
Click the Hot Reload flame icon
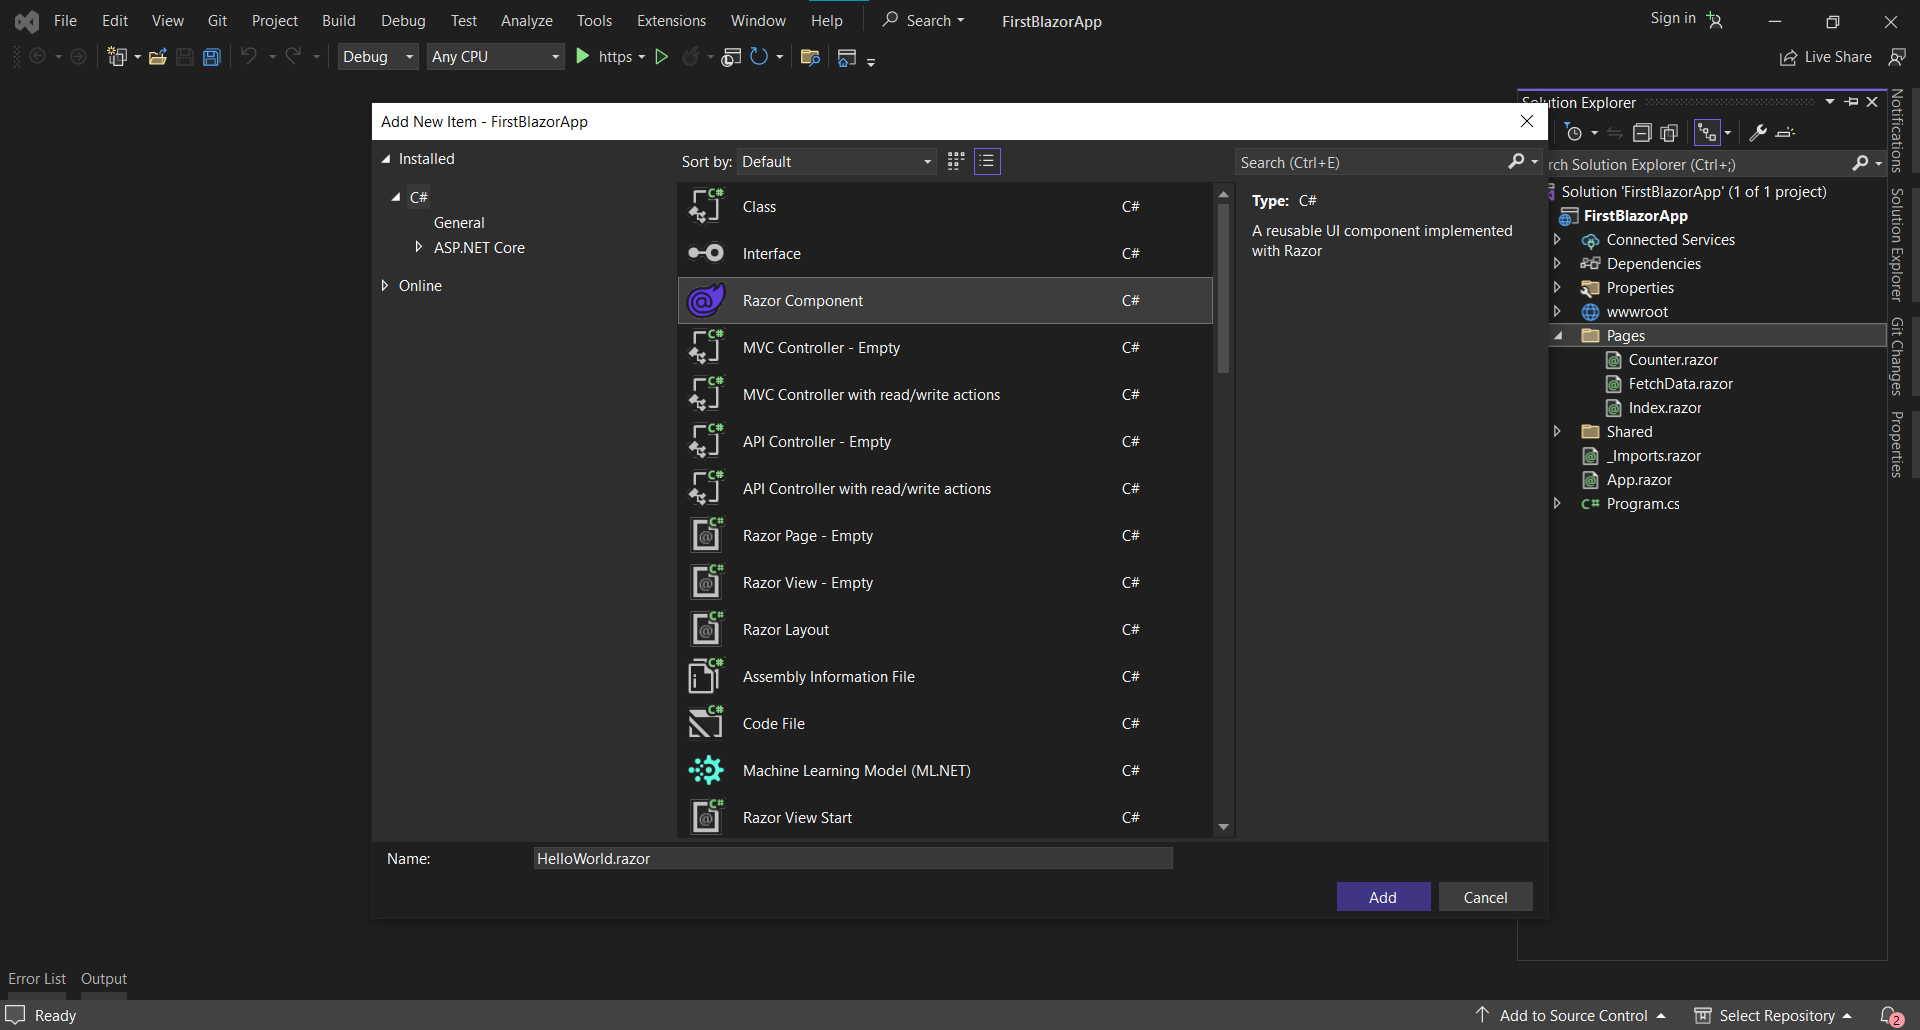pyautogui.click(x=691, y=57)
